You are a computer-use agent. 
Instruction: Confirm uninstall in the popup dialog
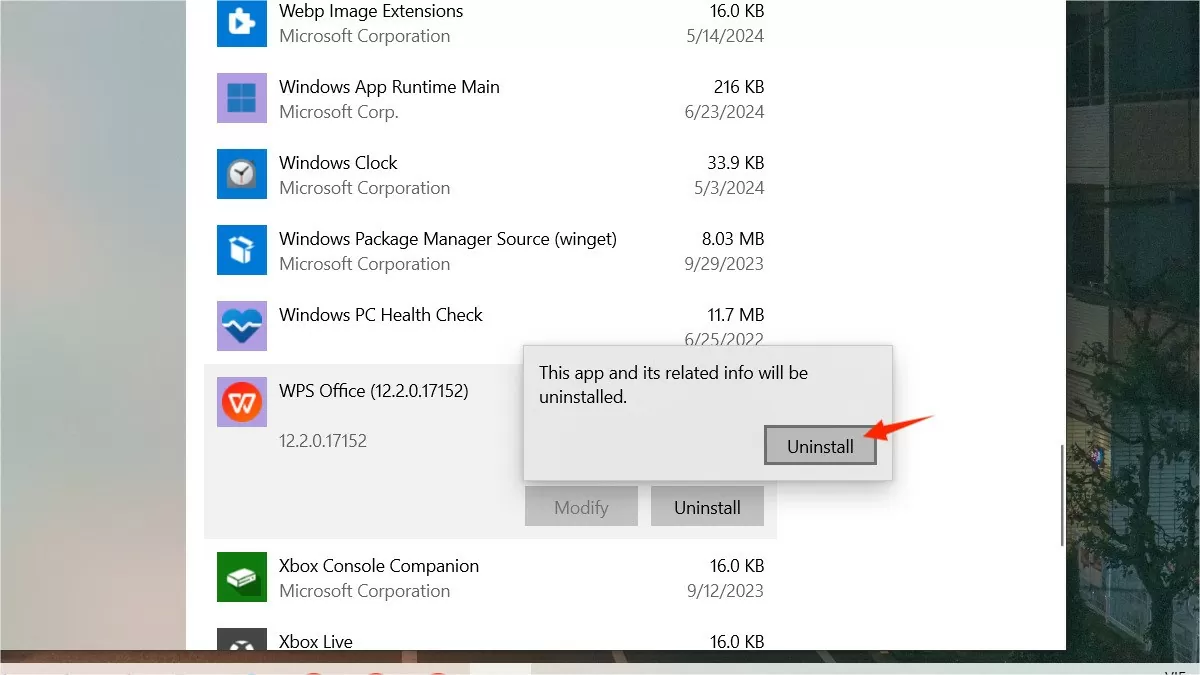[x=820, y=446]
